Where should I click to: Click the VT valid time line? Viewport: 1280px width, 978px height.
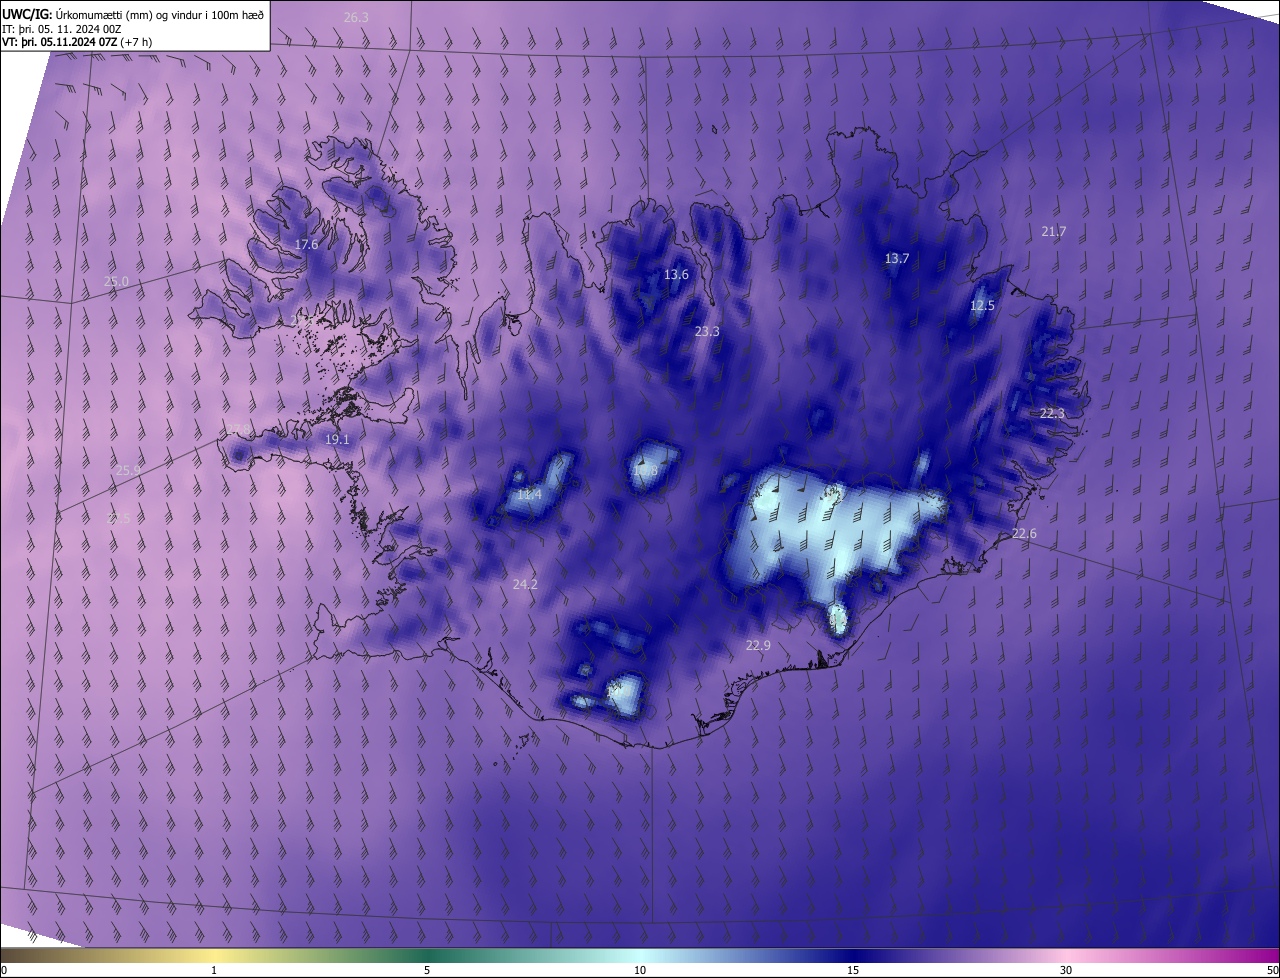pos(76,43)
